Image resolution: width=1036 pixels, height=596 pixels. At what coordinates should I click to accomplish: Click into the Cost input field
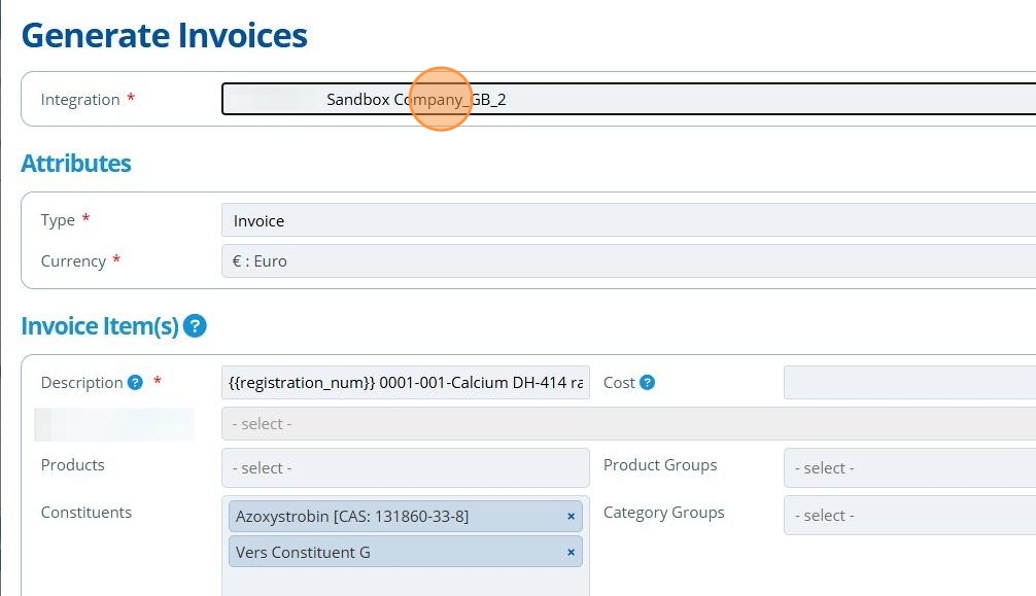click(909, 383)
